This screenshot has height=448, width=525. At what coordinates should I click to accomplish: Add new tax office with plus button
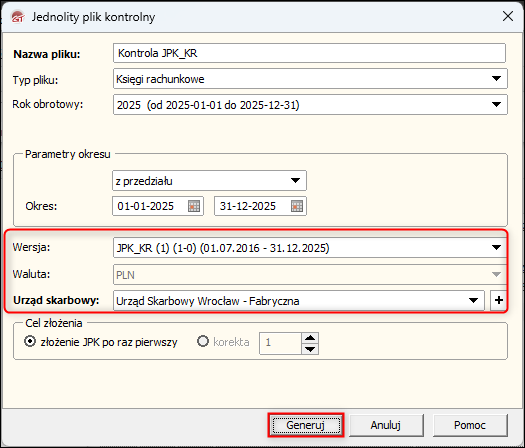click(499, 300)
